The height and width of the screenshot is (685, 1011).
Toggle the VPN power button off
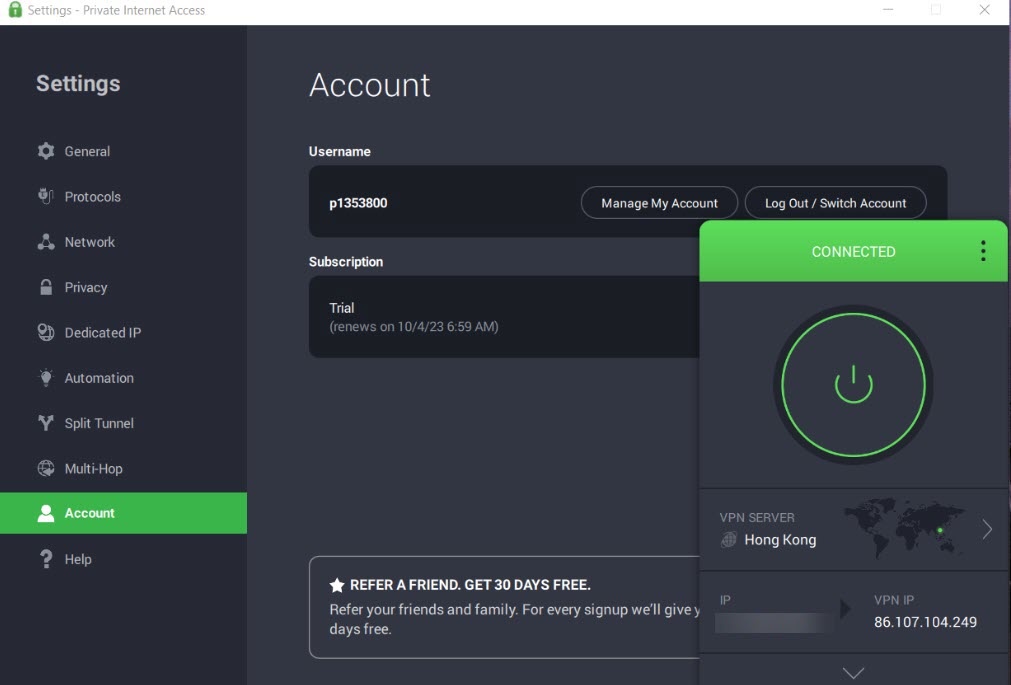click(x=853, y=385)
